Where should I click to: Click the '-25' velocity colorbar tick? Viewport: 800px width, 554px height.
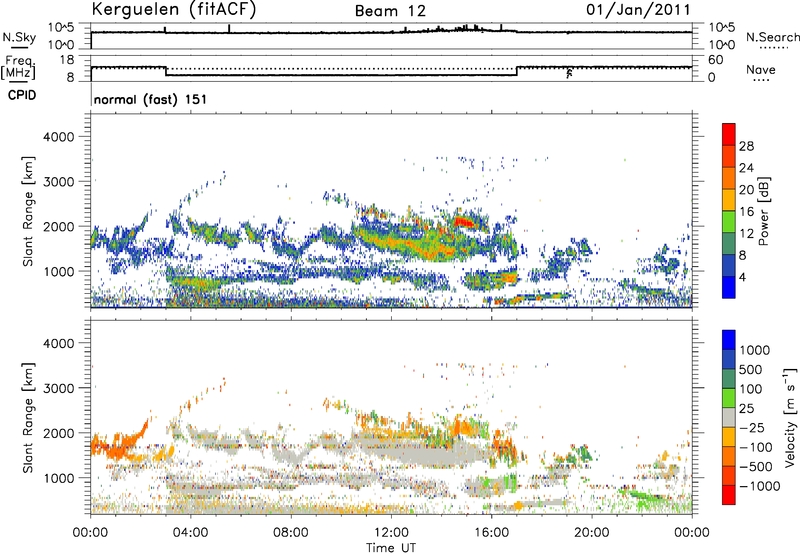(752, 427)
